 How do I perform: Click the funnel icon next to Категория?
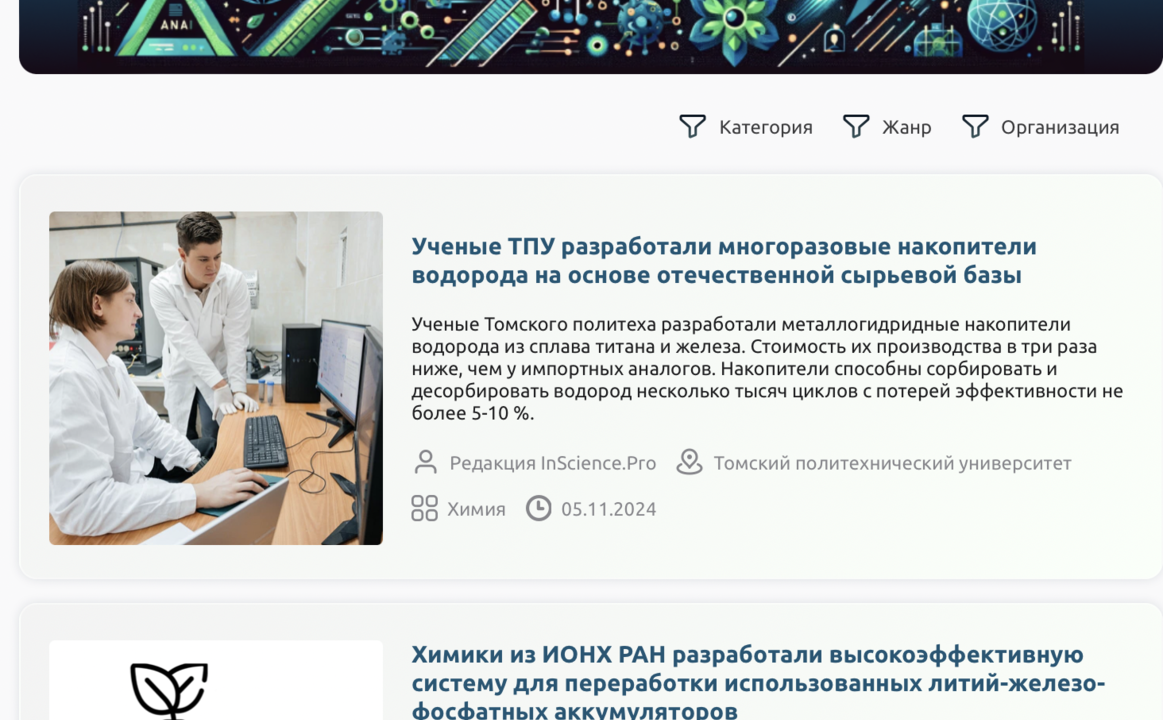coord(691,126)
